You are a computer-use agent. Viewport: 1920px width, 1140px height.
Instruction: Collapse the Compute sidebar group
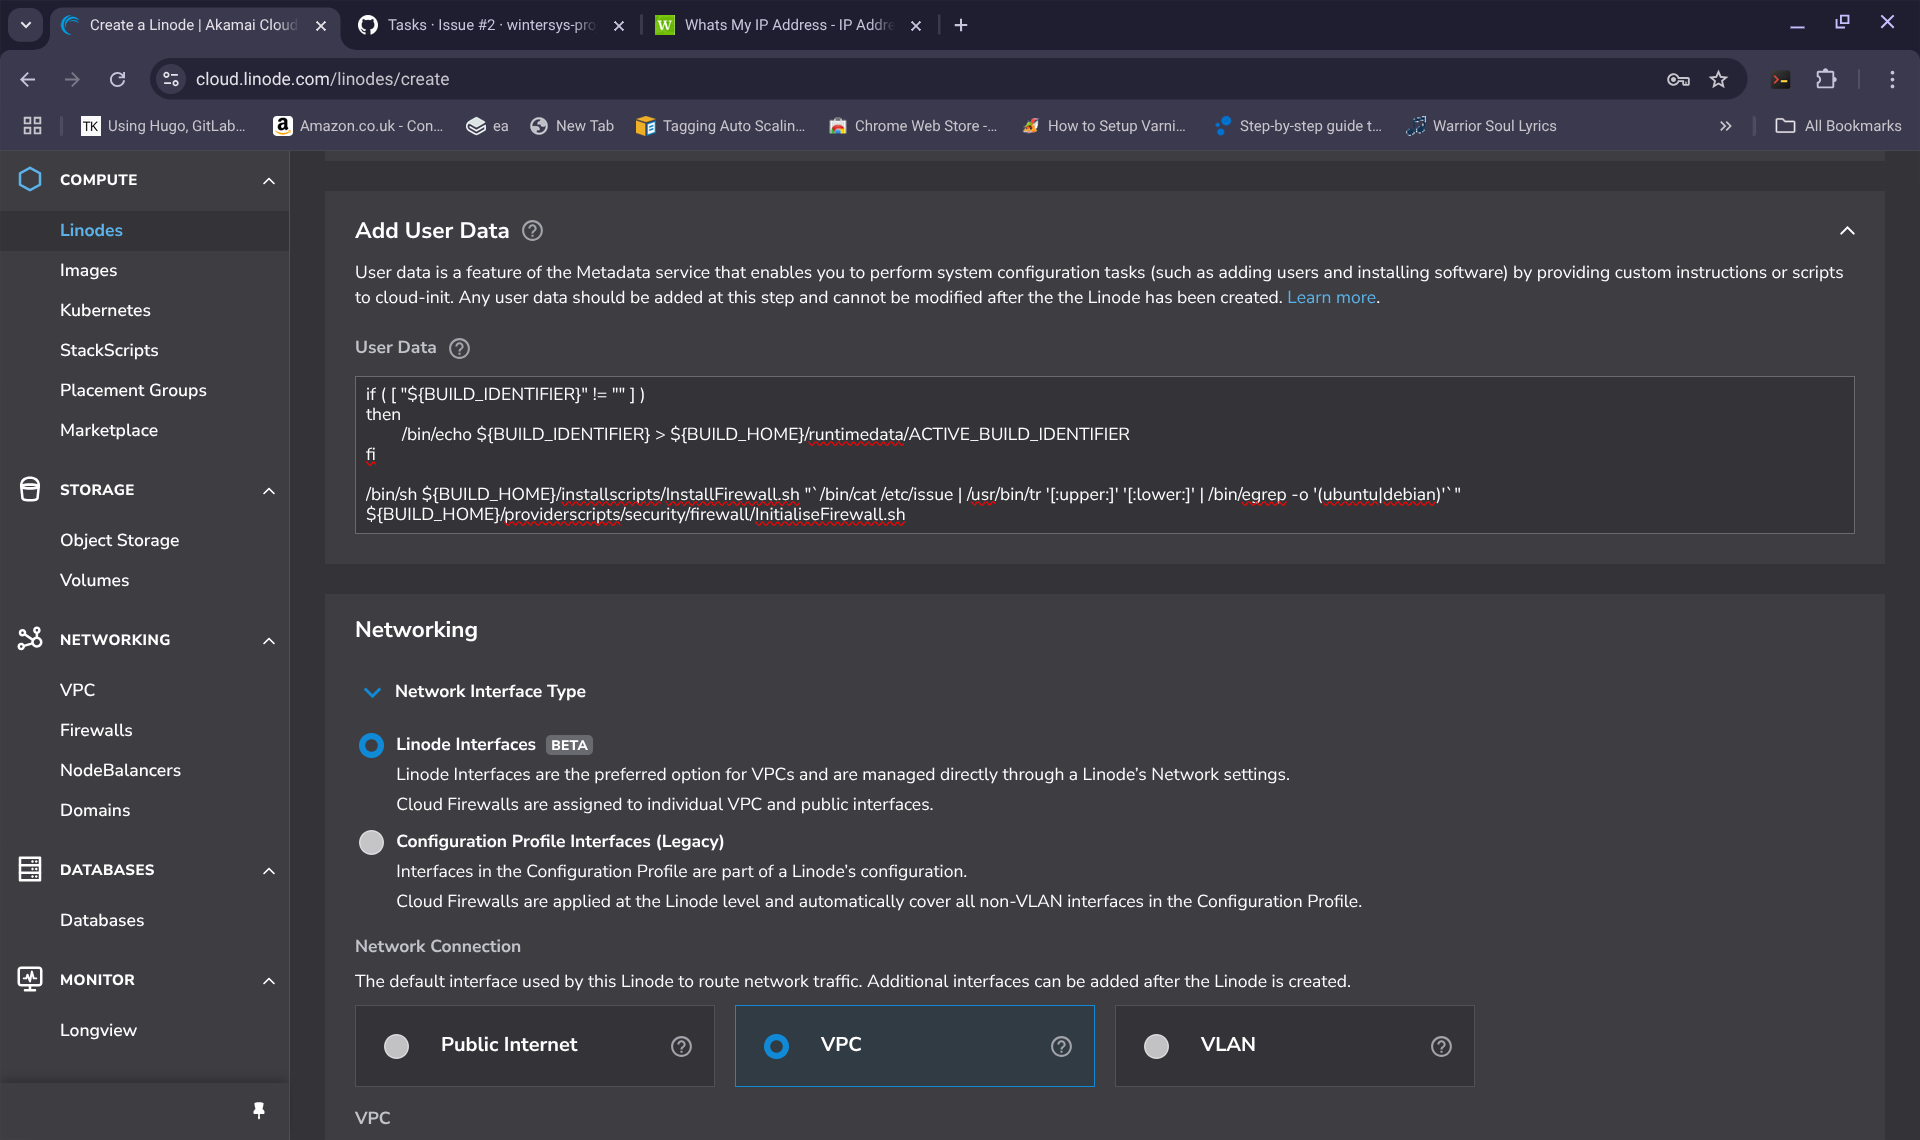[268, 181]
